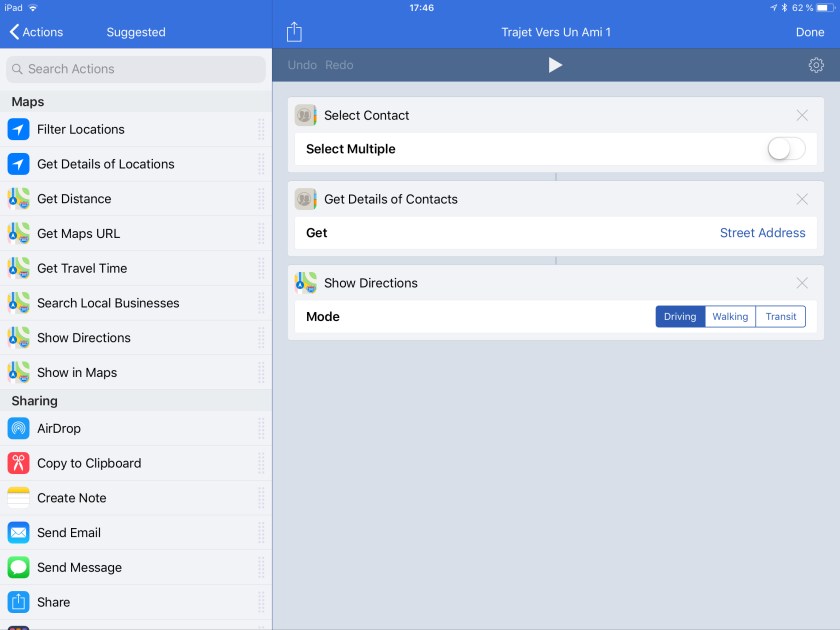Add the Search Local Businesses action
This screenshot has width=840, height=630.
coord(108,303)
